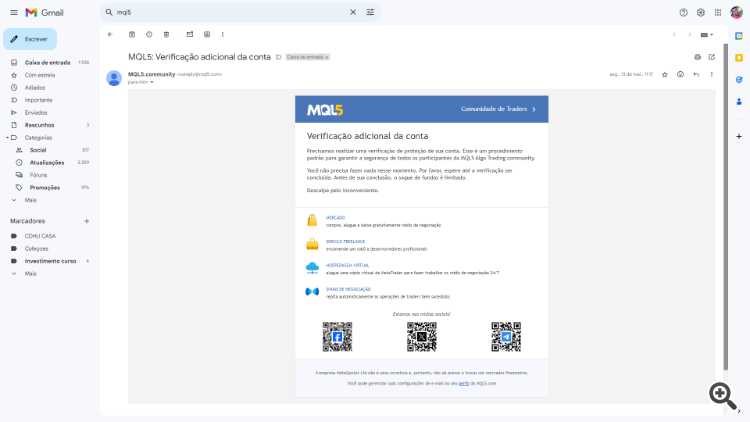
Task: Open the Comunidade de Traders link
Action: click(498, 109)
